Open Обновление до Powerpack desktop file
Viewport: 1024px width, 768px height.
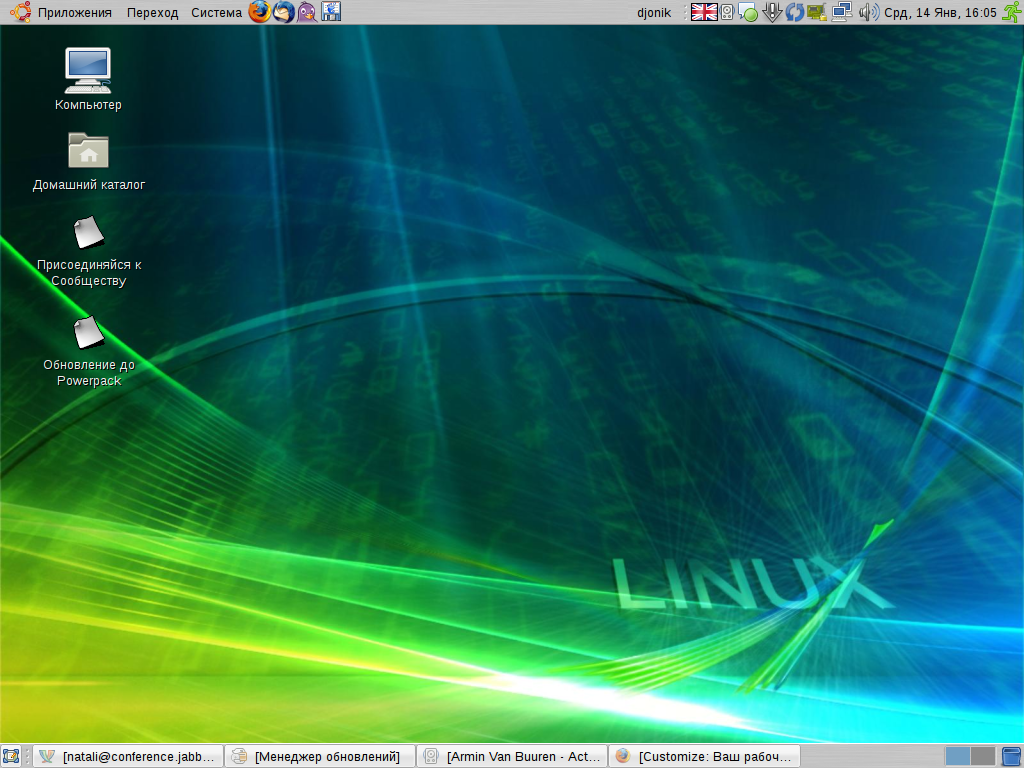coord(88,334)
